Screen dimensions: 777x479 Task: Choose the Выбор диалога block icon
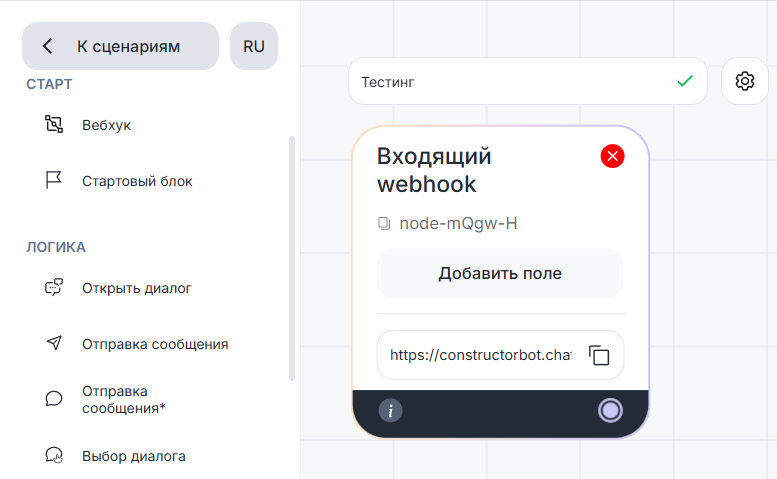pyautogui.click(x=54, y=456)
